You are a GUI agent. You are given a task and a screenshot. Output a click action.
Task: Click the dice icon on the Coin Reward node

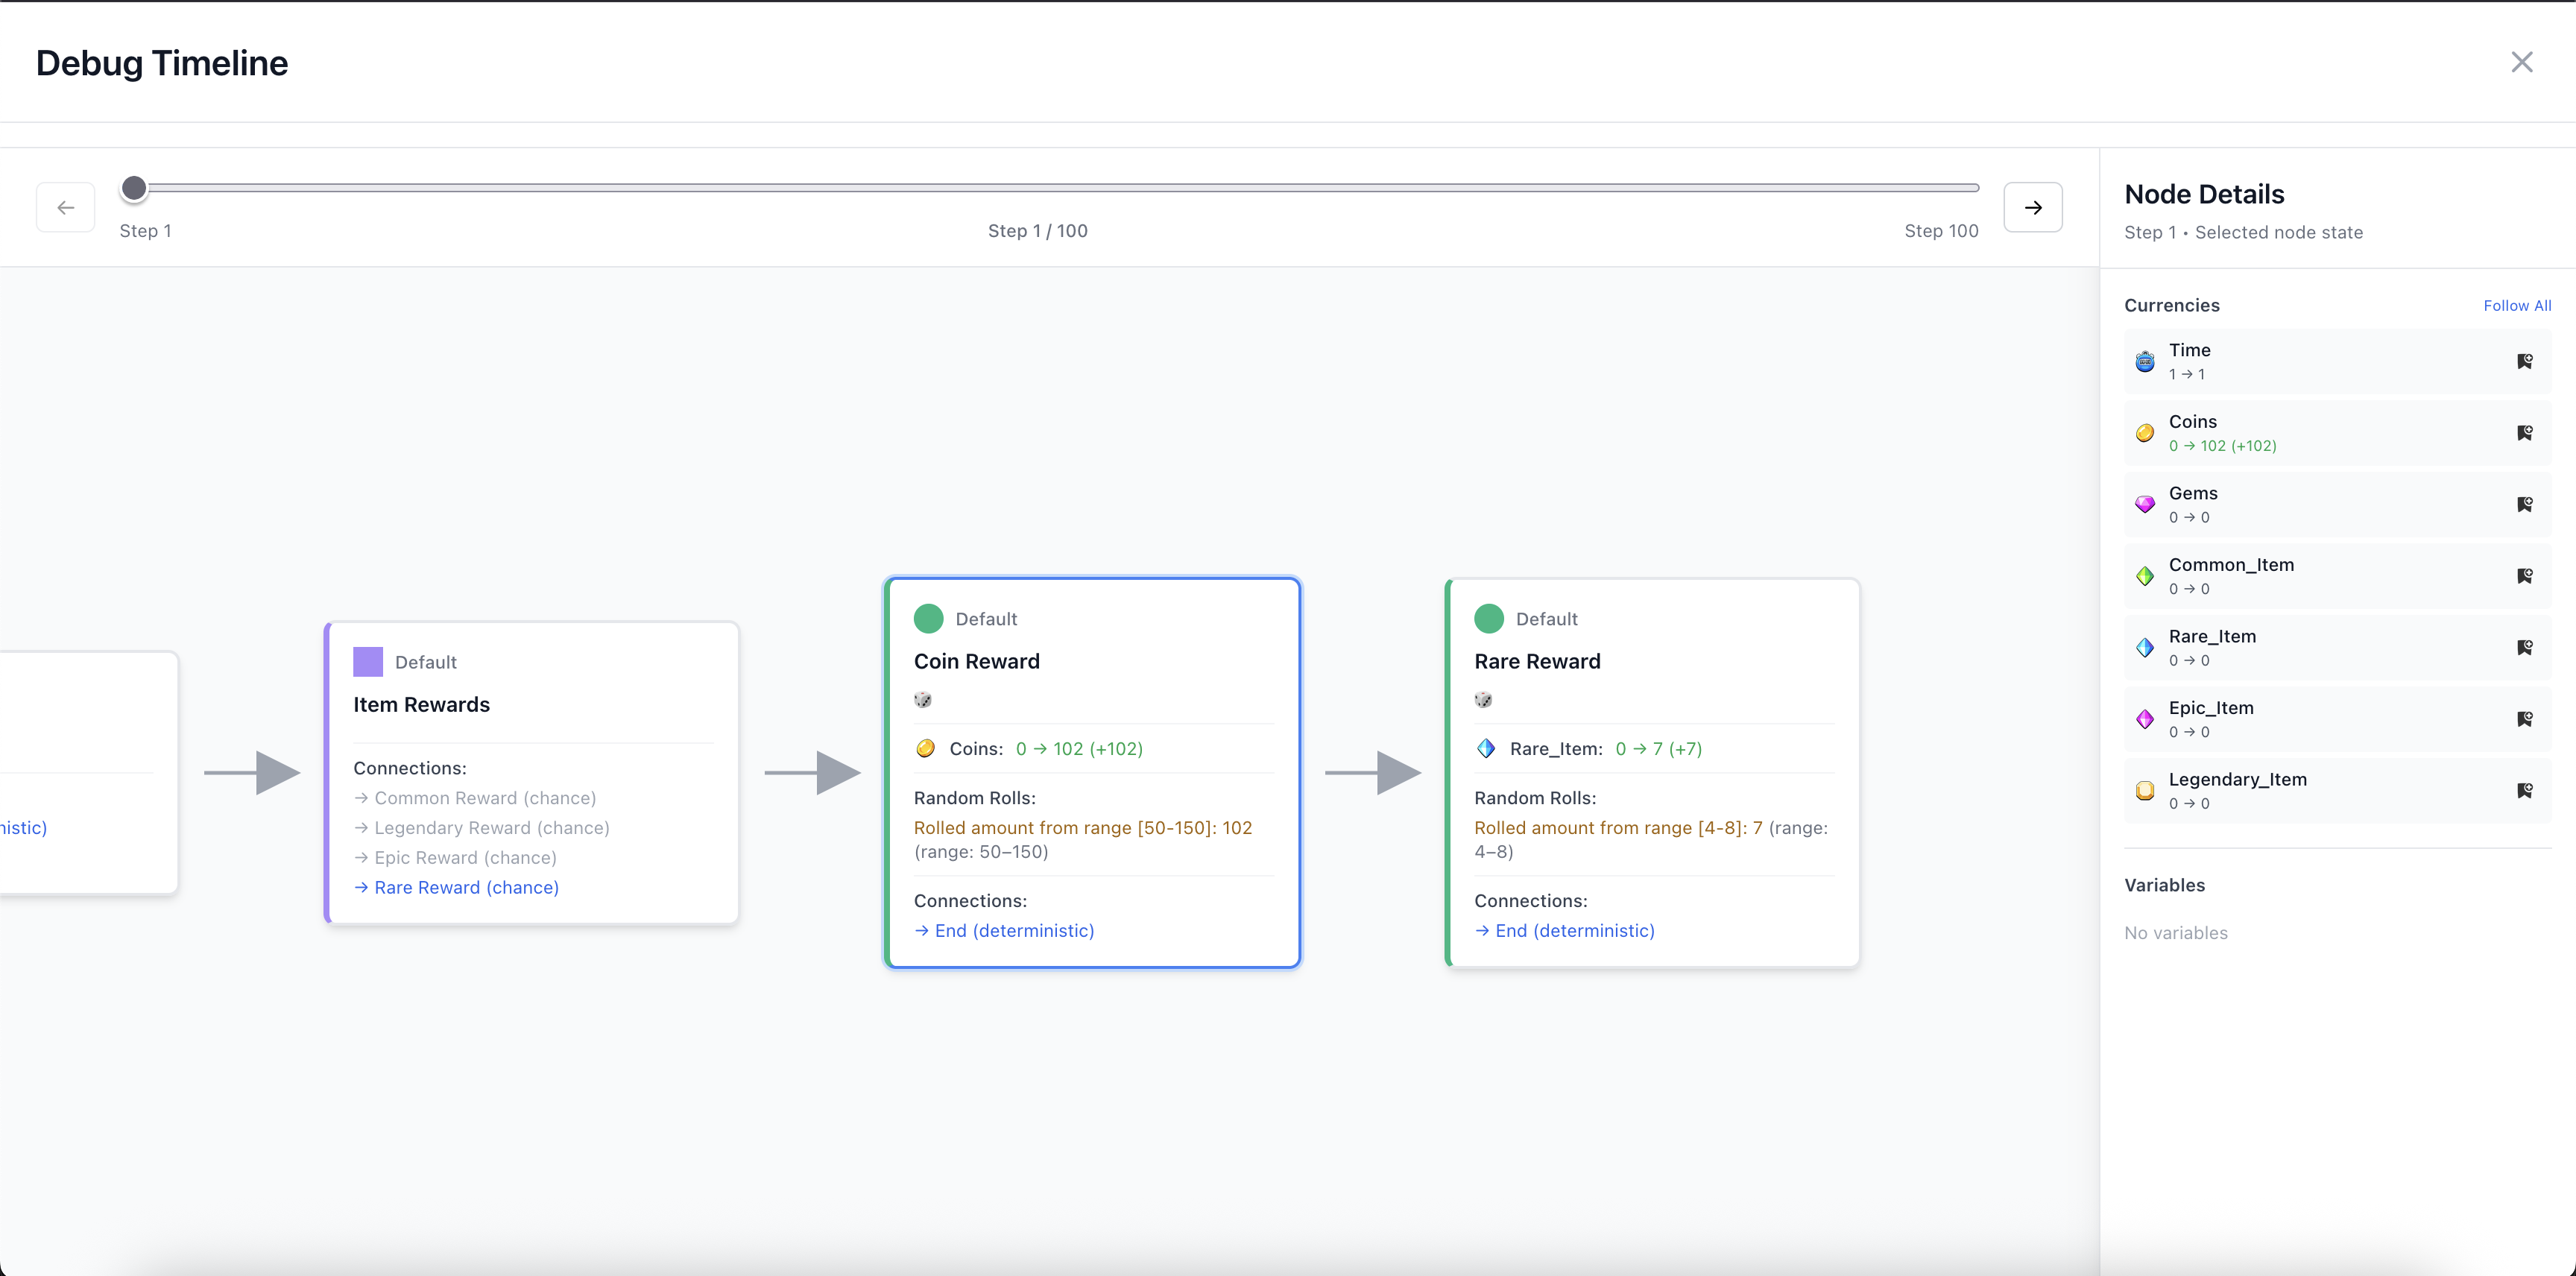click(923, 699)
